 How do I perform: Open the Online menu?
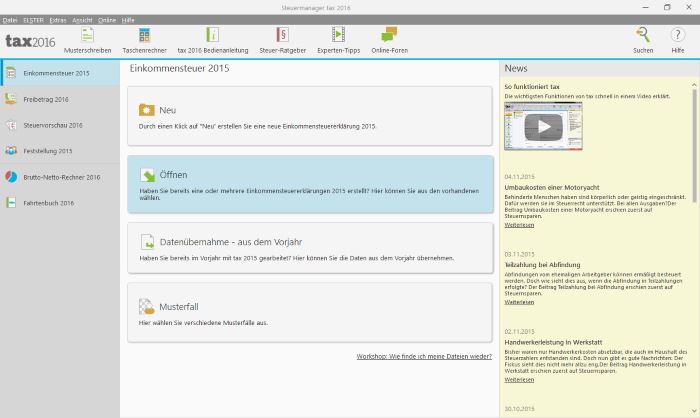point(107,20)
